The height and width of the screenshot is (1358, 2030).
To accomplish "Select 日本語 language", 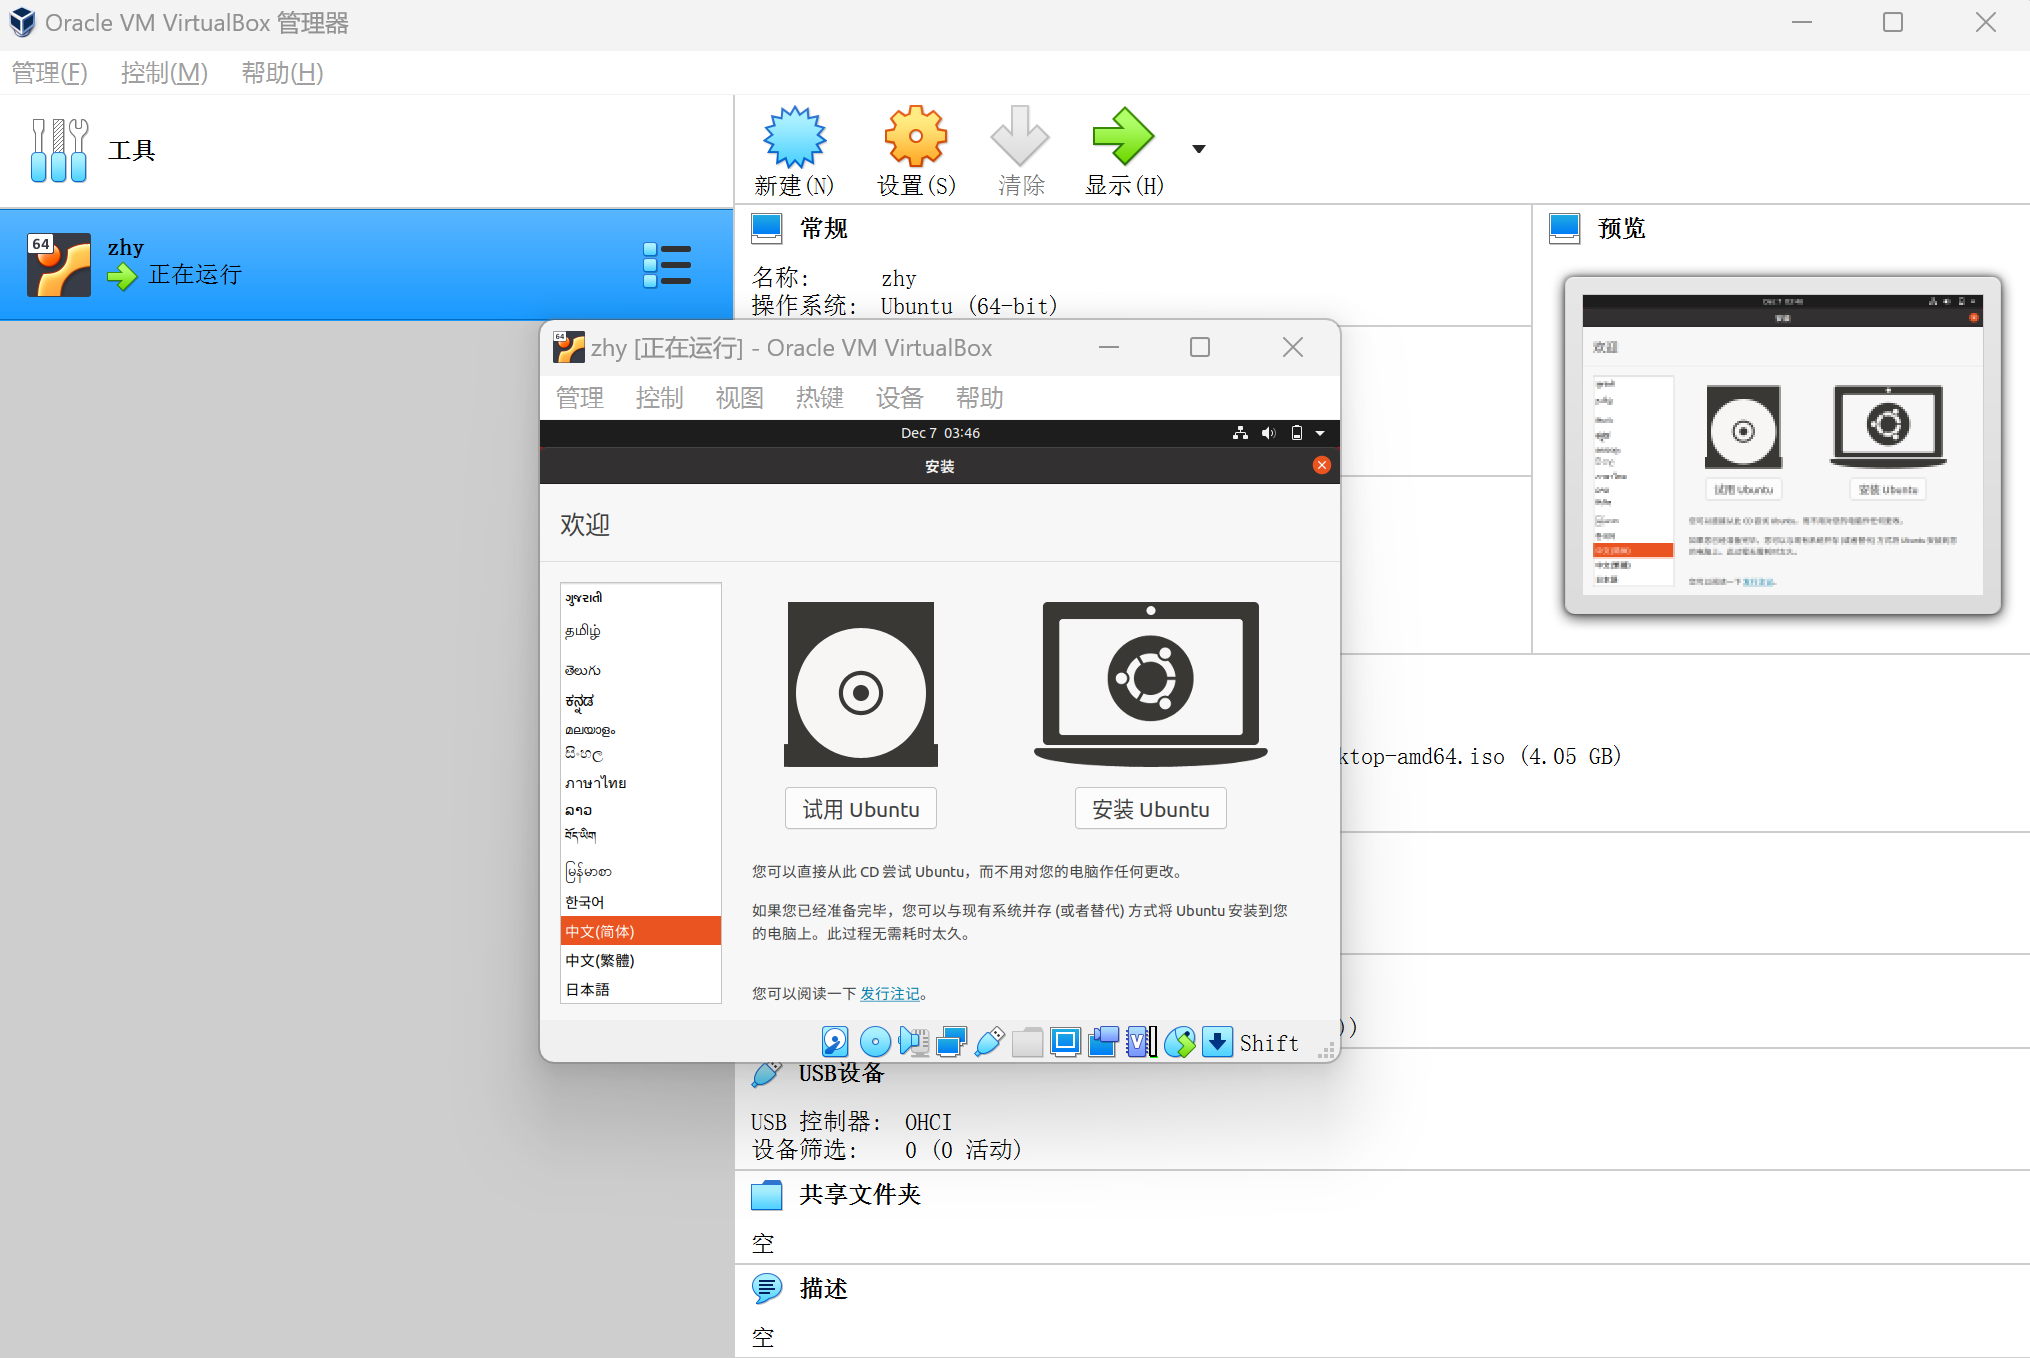I will (x=641, y=989).
